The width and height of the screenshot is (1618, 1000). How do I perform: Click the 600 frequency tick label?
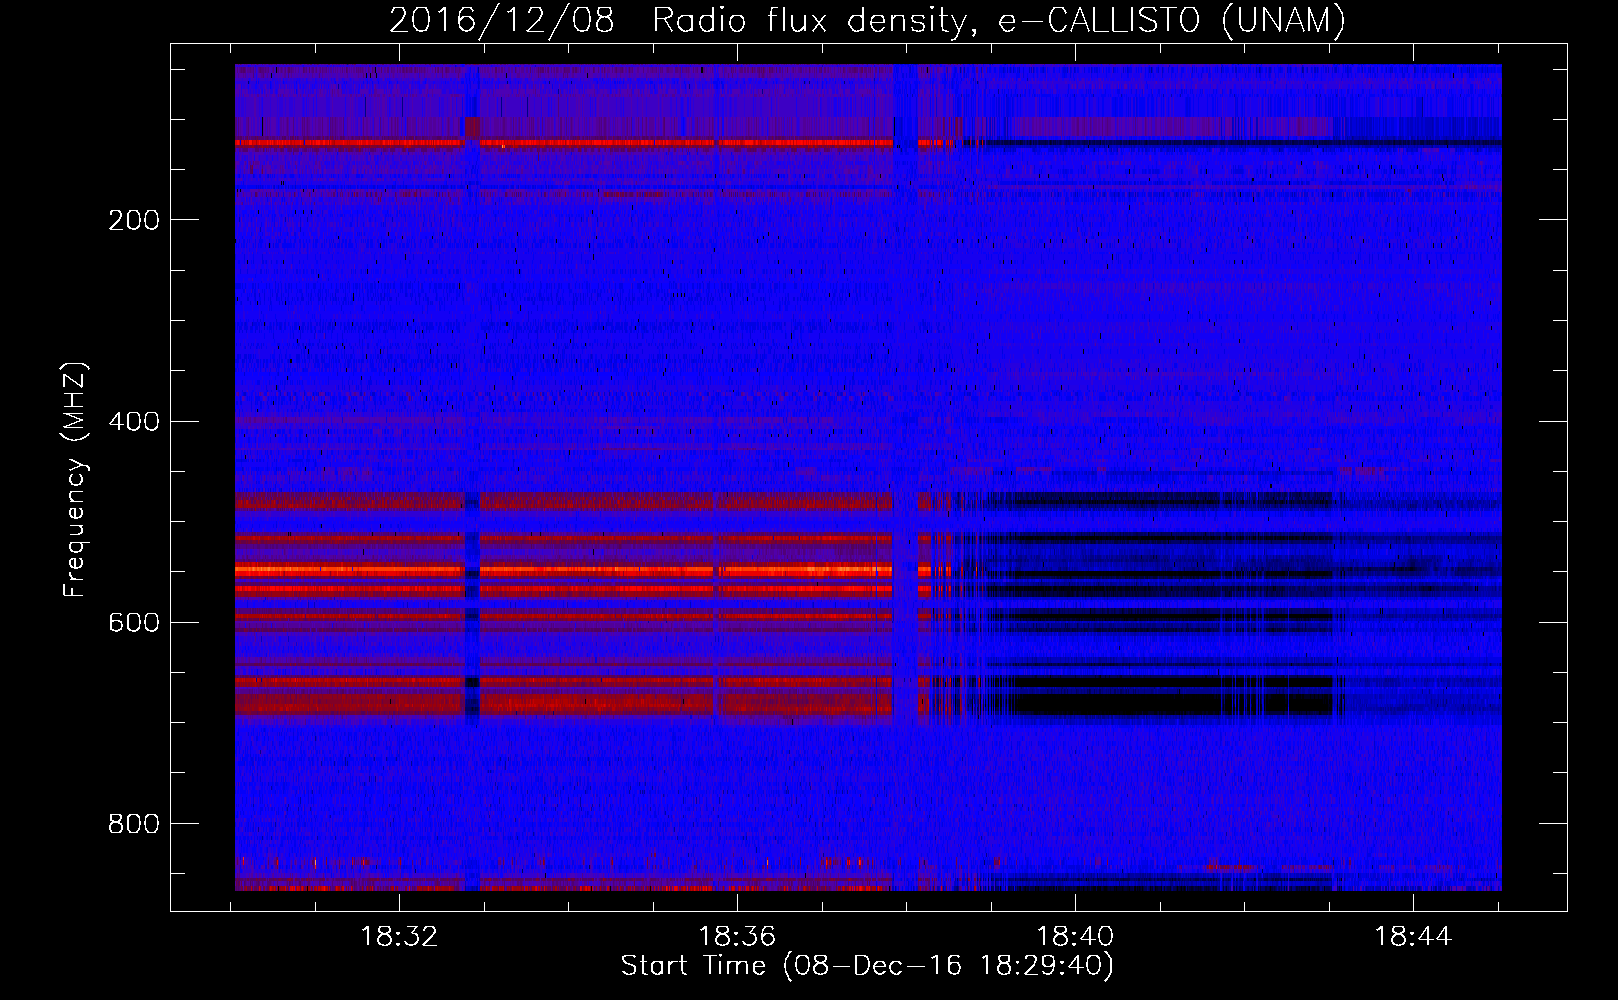point(134,622)
